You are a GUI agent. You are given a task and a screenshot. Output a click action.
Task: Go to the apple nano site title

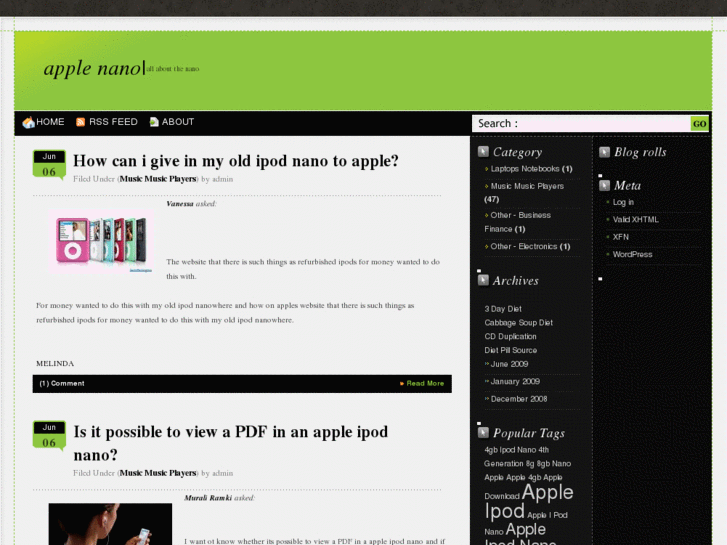click(92, 69)
